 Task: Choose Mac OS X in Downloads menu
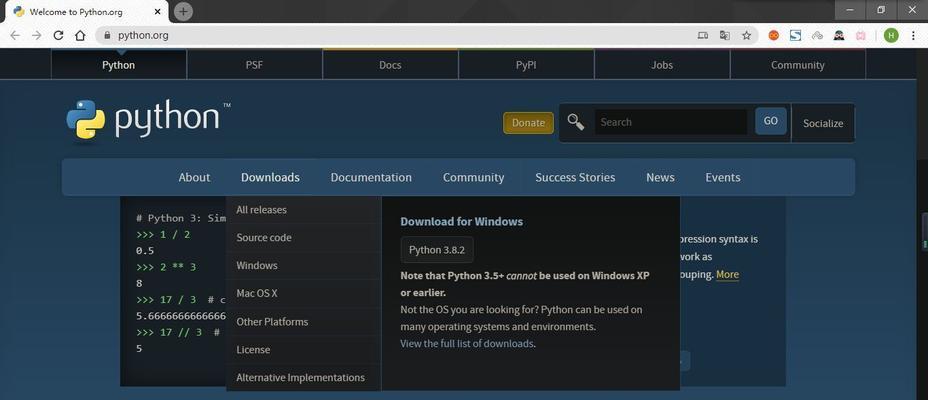click(303, 293)
